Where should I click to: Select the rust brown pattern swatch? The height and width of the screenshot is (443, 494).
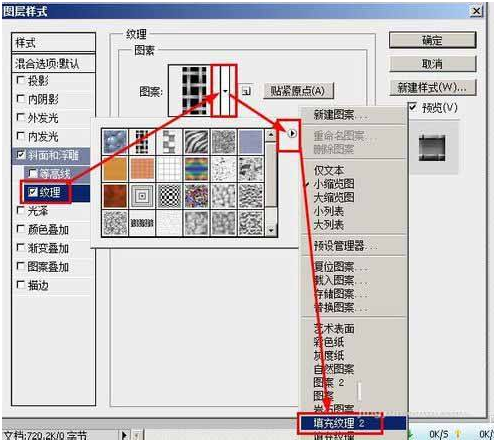[115, 196]
